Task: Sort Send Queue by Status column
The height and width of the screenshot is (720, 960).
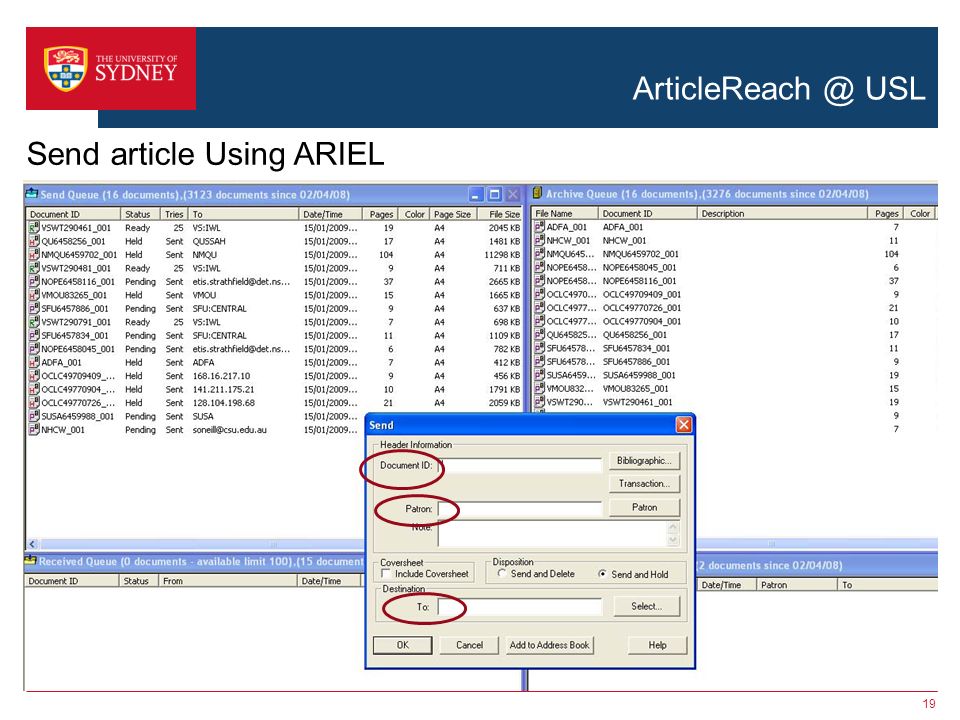Action: click(140, 214)
